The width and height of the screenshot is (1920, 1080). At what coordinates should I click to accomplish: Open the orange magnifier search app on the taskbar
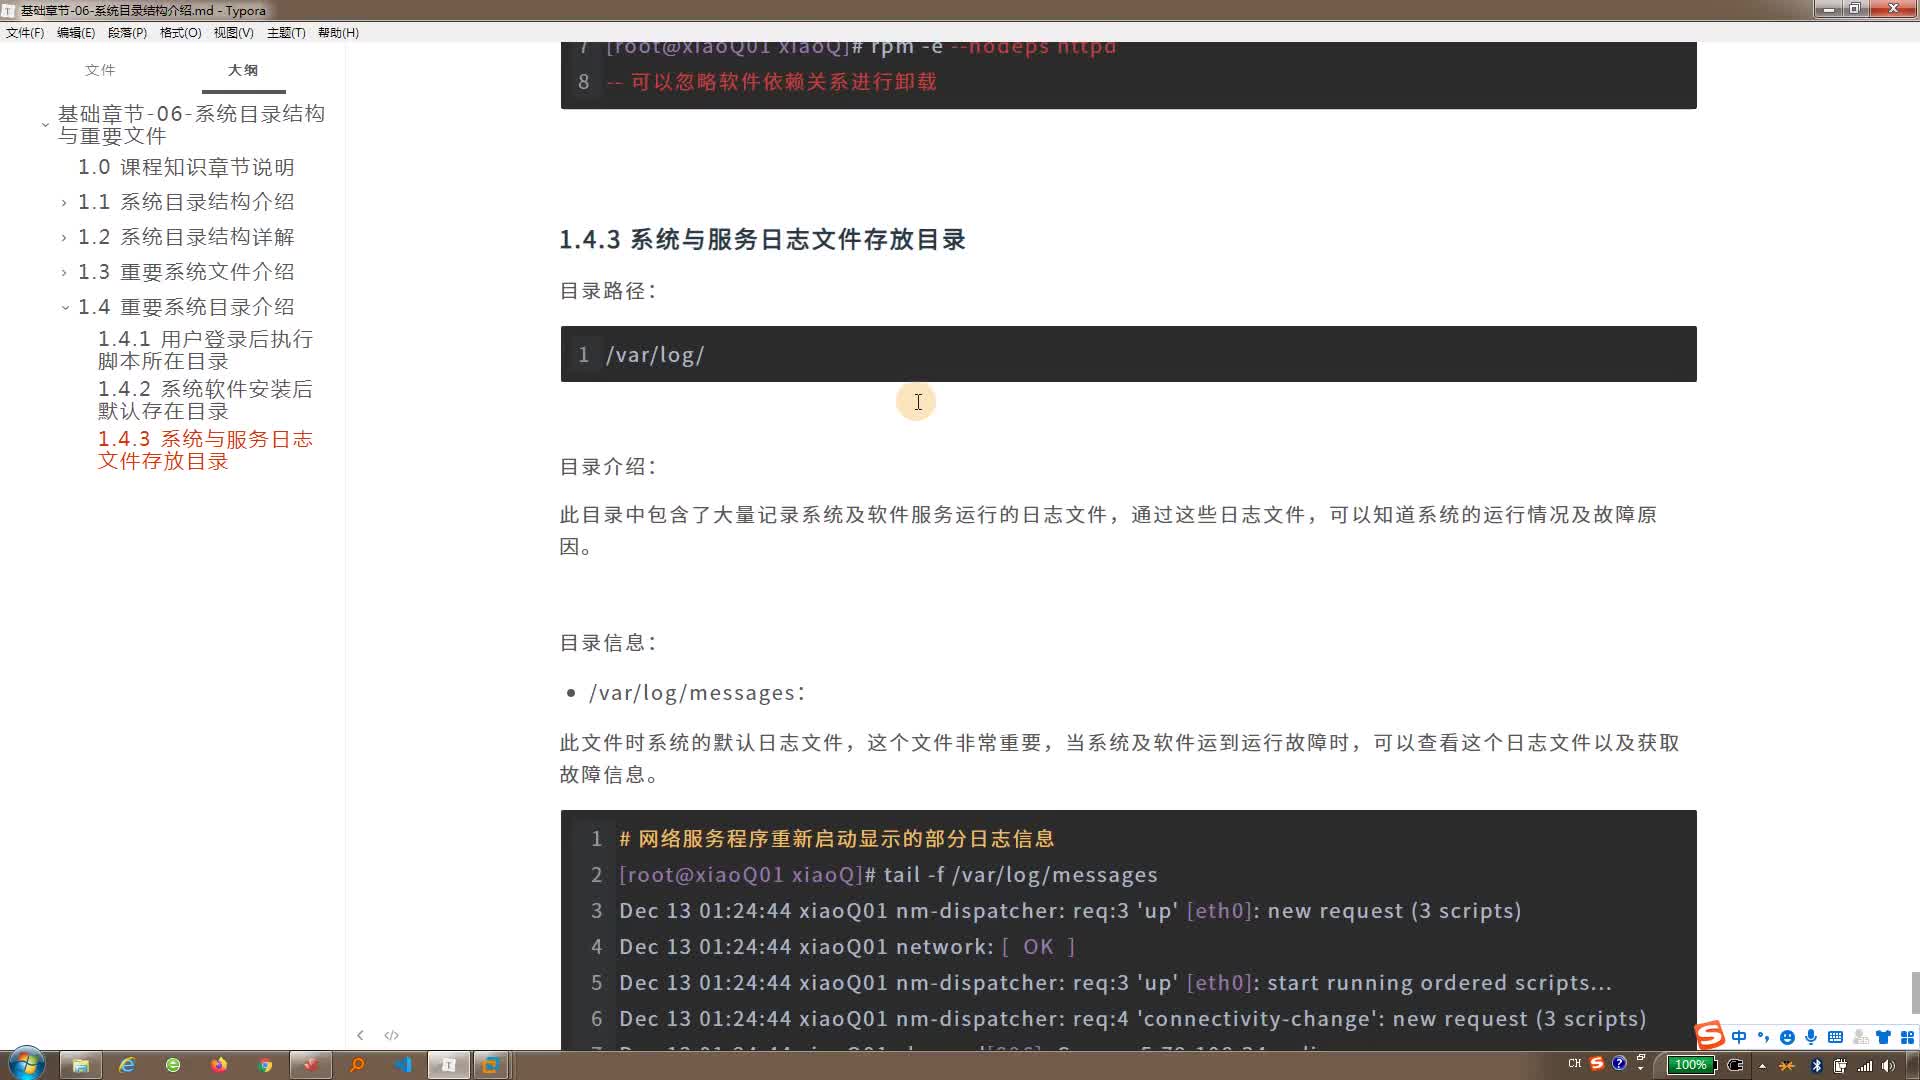pos(357,1065)
